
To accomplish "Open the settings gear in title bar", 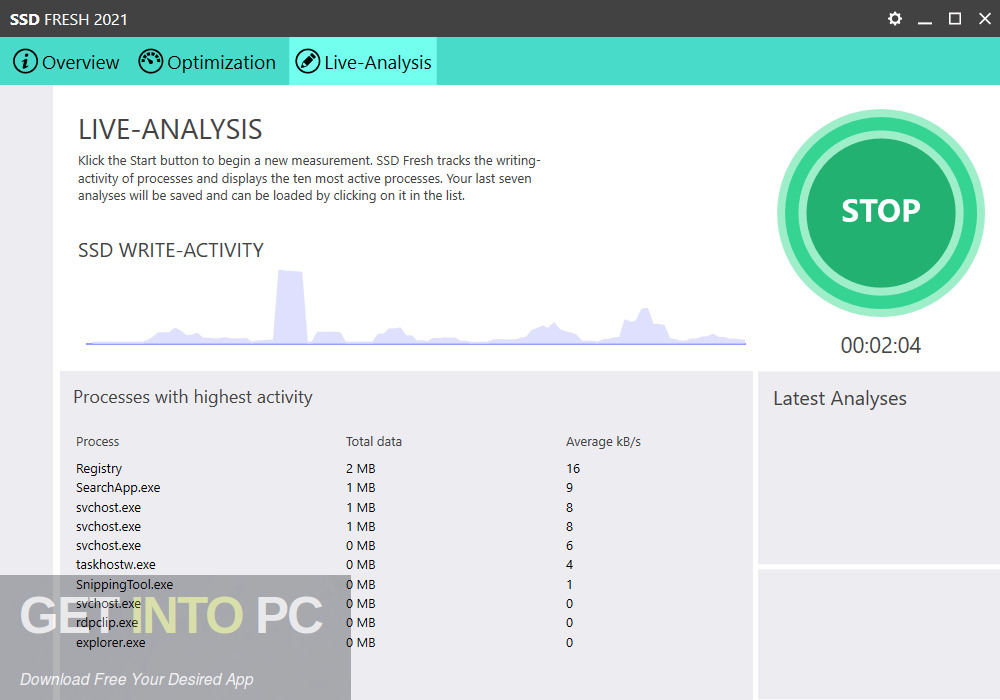I will click(x=895, y=18).
